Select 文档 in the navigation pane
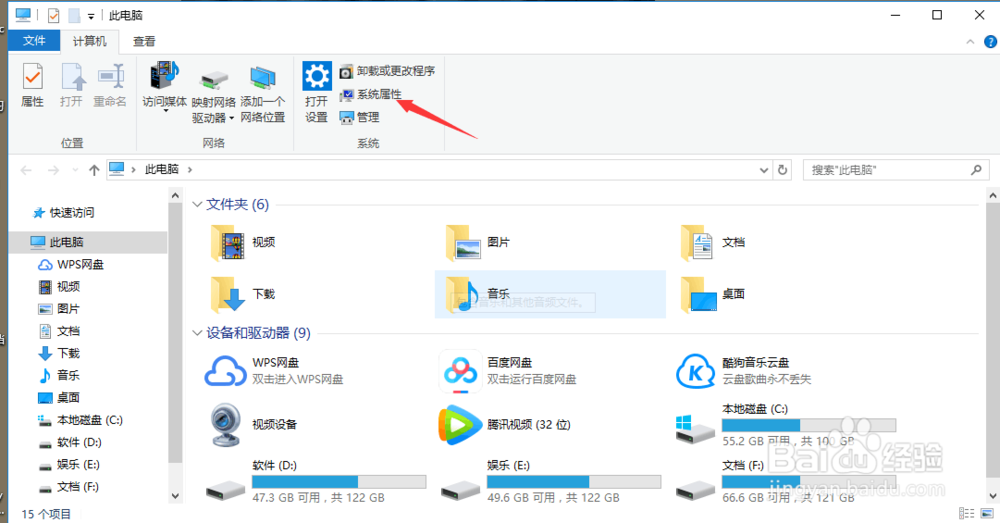This screenshot has height=523, width=1000. [59, 331]
